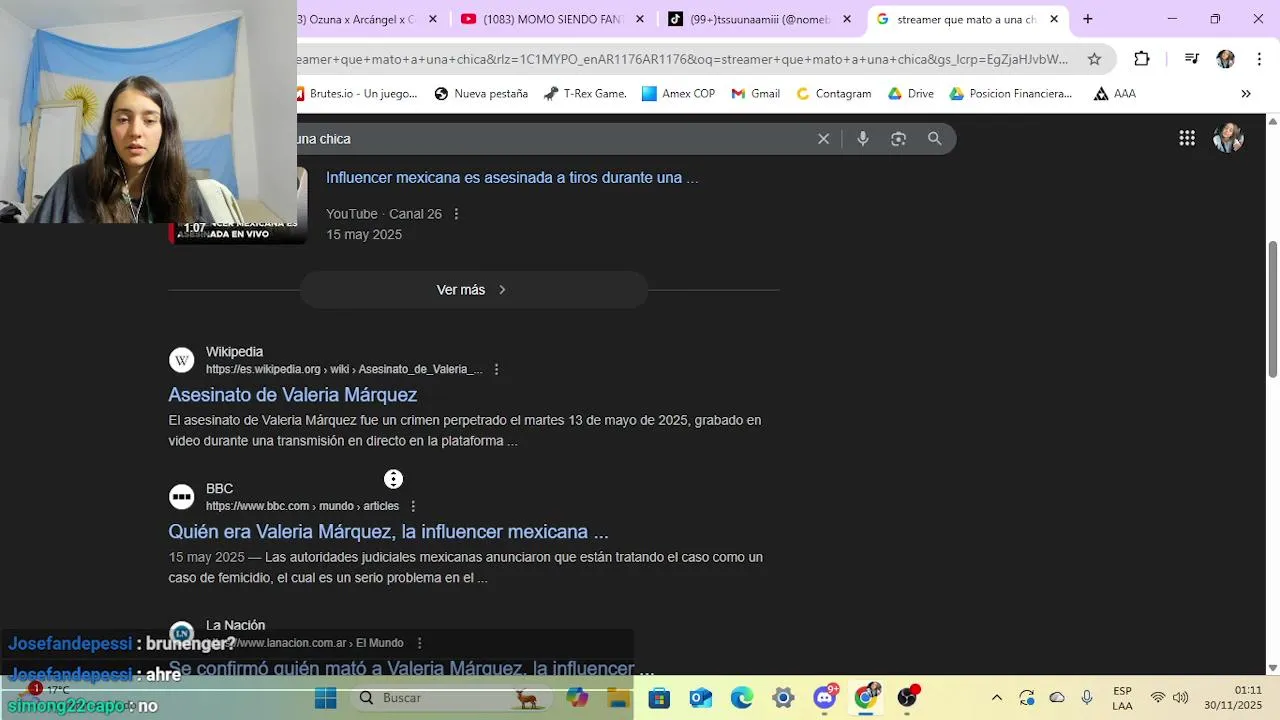
Task: Click the browser address bar URL
Action: point(685,59)
